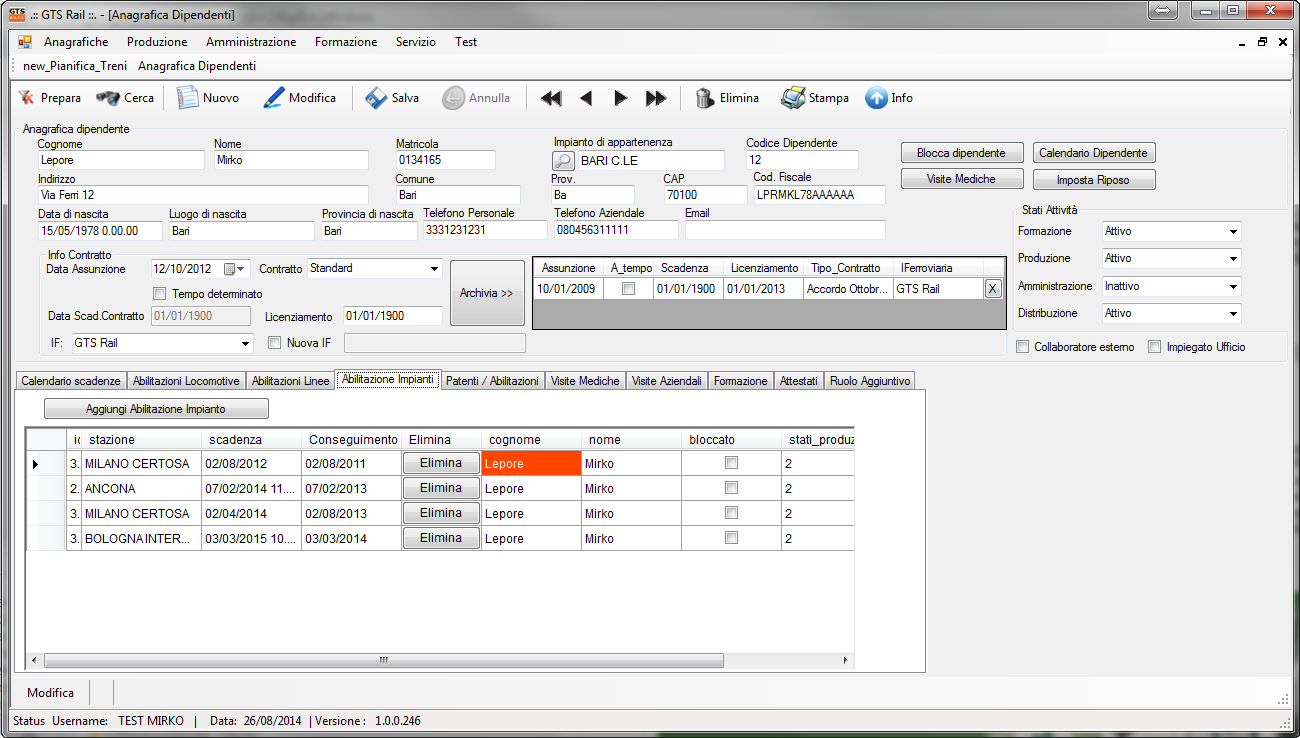This screenshot has height=738, width=1300.
Task: Select the ANCONA station cell
Action: pos(141,488)
